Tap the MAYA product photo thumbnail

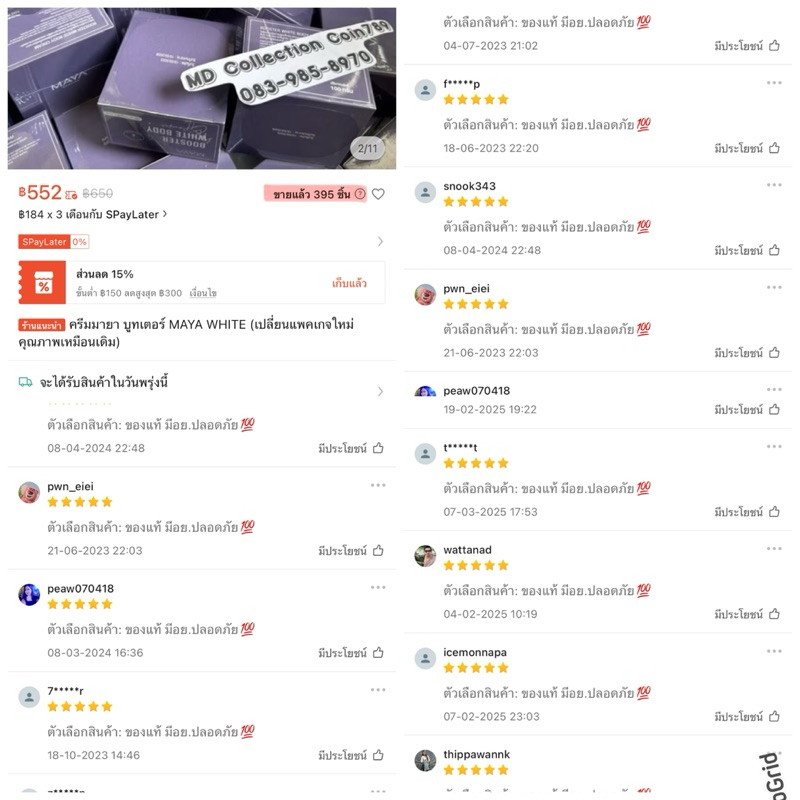(x=202, y=88)
